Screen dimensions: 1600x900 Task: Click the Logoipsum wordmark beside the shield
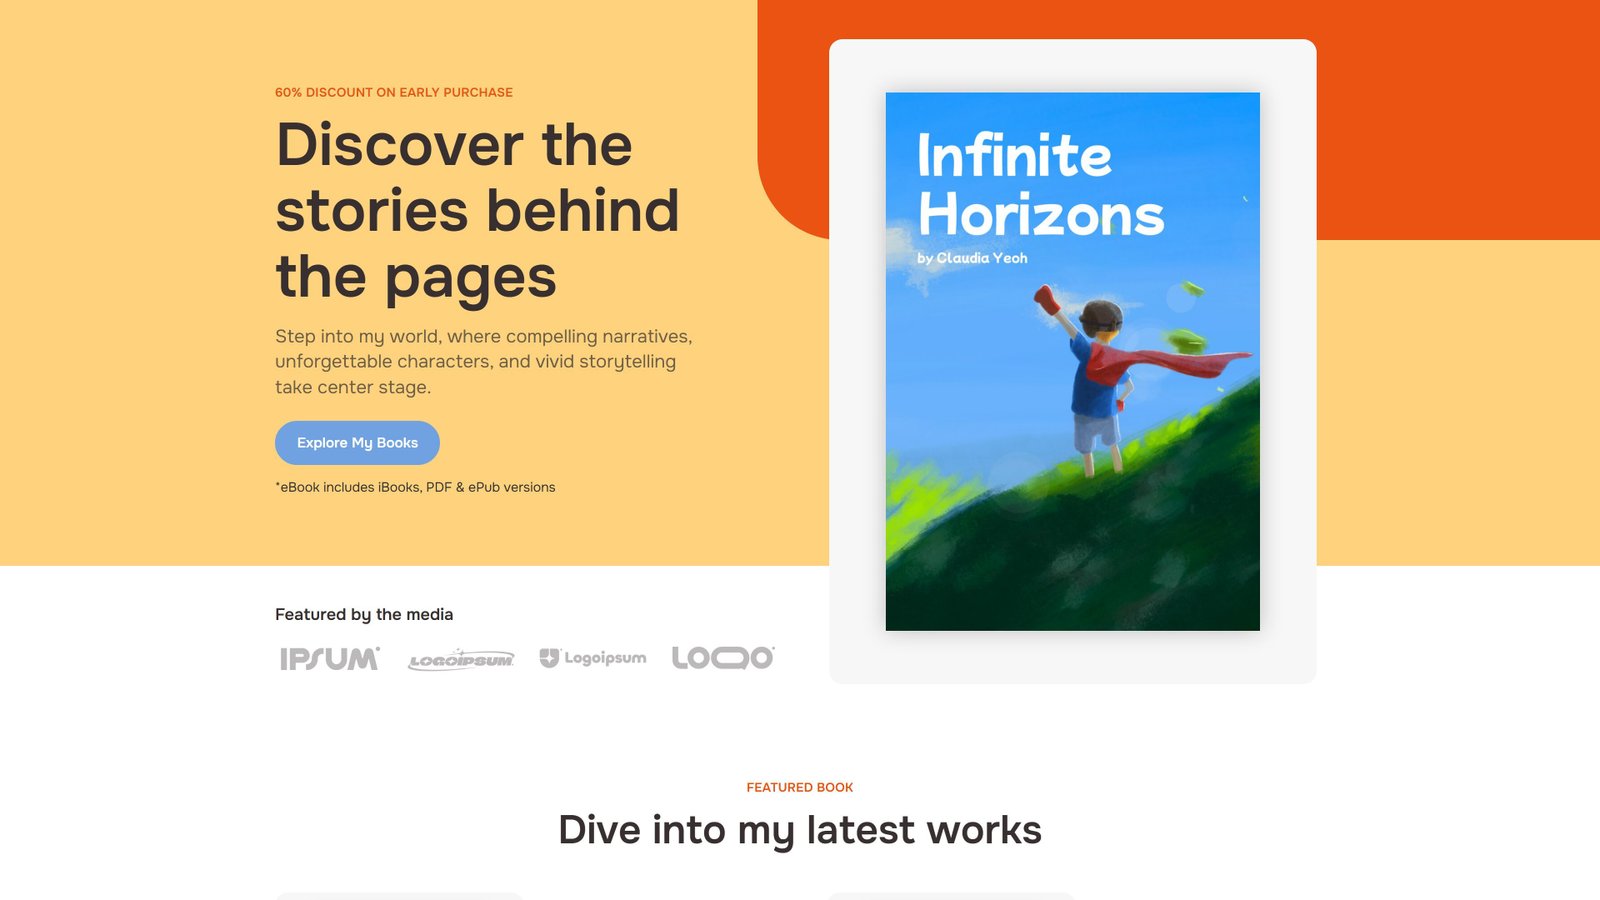pyautogui.click(x=605, y=658)
